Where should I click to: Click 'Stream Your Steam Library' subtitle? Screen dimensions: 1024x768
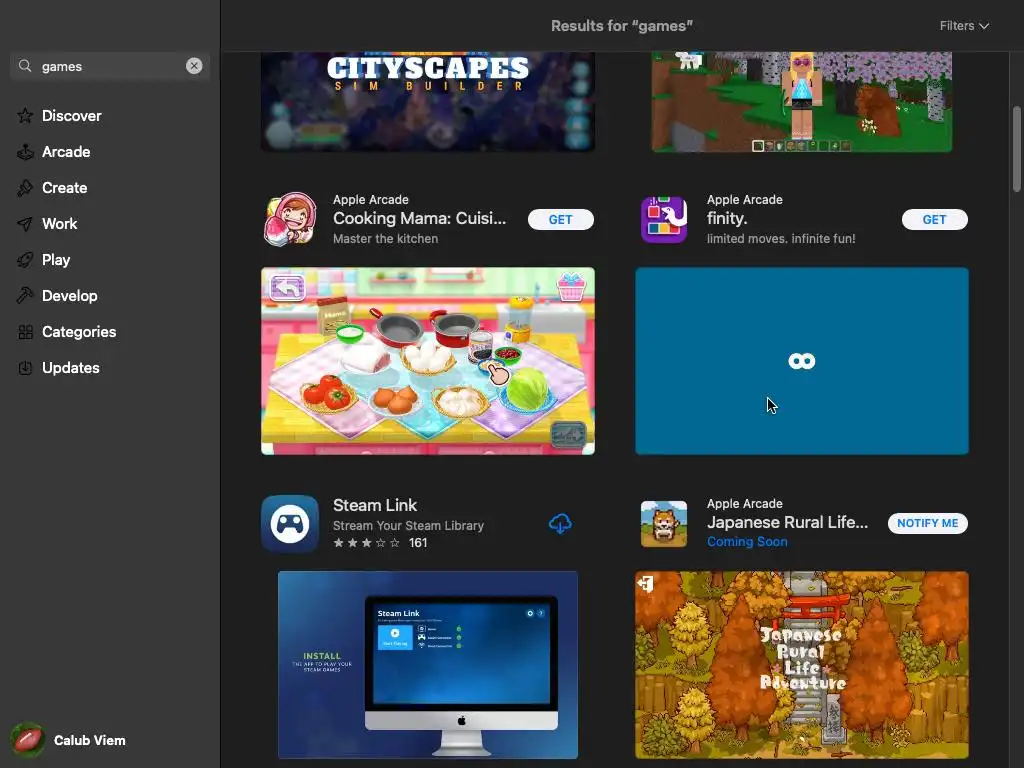pyautogui.click(x=408, y=526)
